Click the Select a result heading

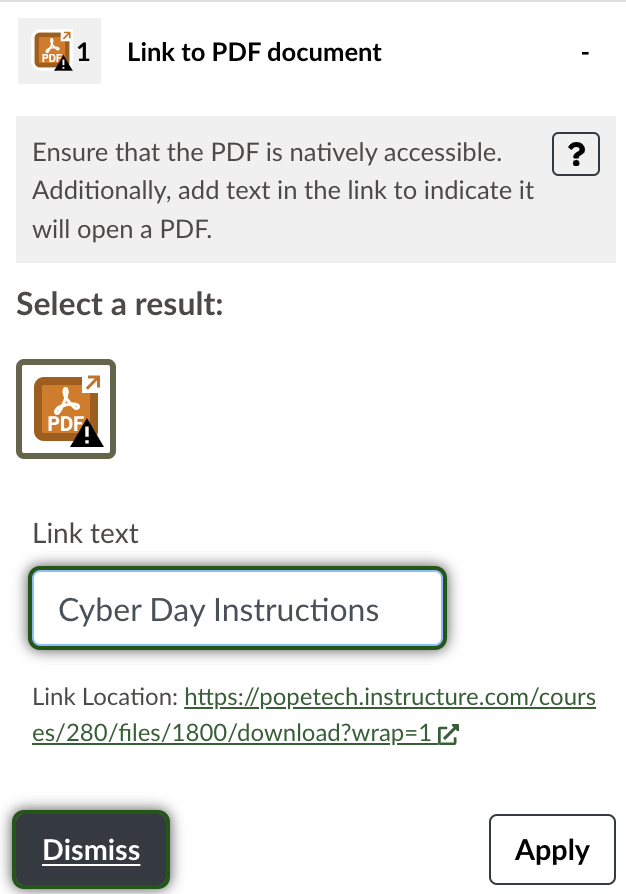point(120,303)
